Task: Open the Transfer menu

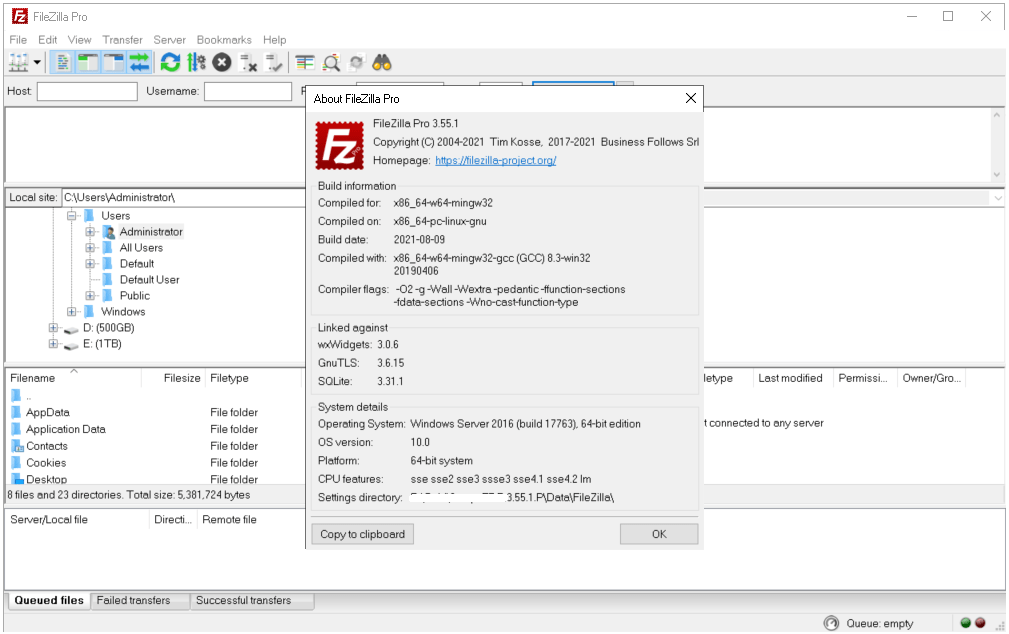Action: 122,40
